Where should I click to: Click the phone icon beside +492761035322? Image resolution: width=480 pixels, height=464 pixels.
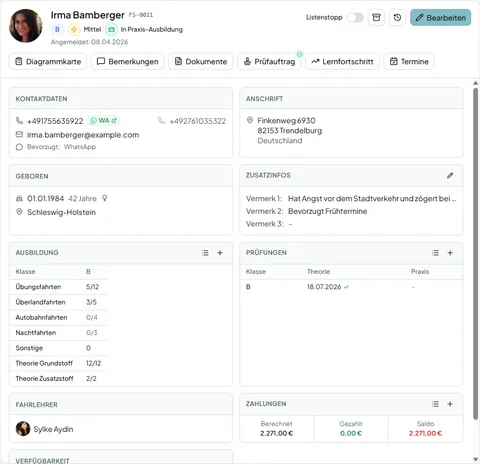pos(161,121)
